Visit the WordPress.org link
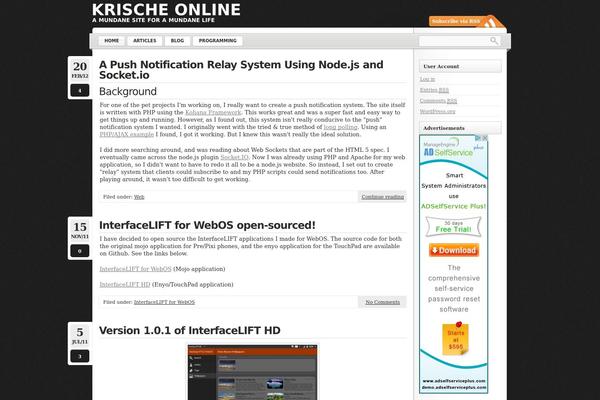 (x=437, y=111)
